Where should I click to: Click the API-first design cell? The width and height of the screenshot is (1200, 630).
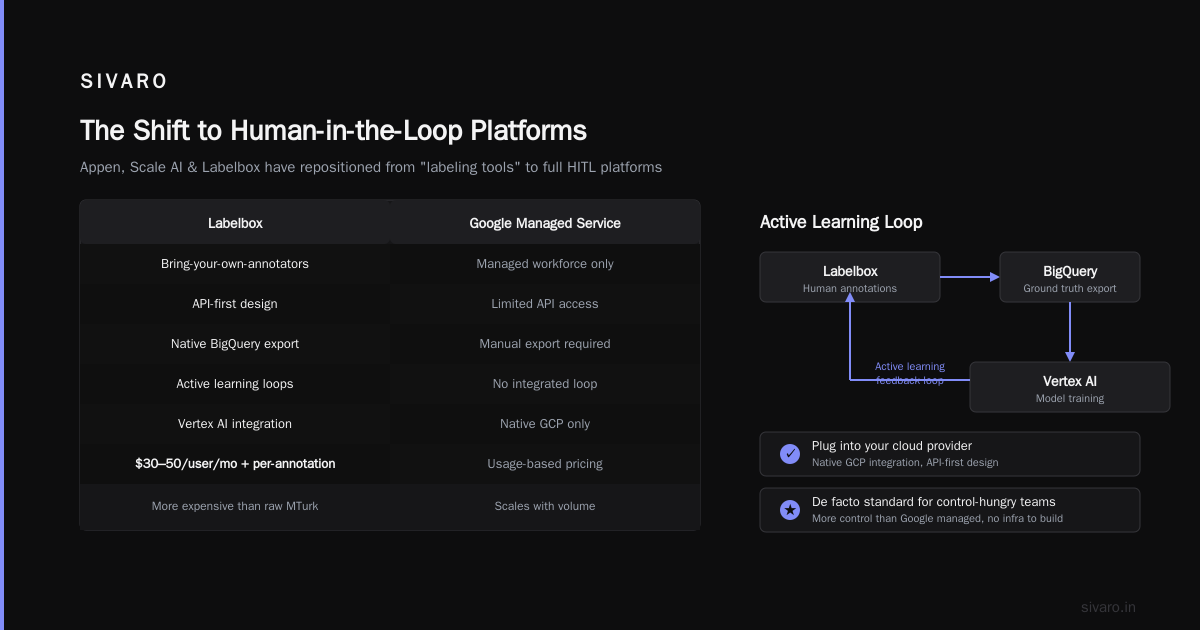point(235,304)
